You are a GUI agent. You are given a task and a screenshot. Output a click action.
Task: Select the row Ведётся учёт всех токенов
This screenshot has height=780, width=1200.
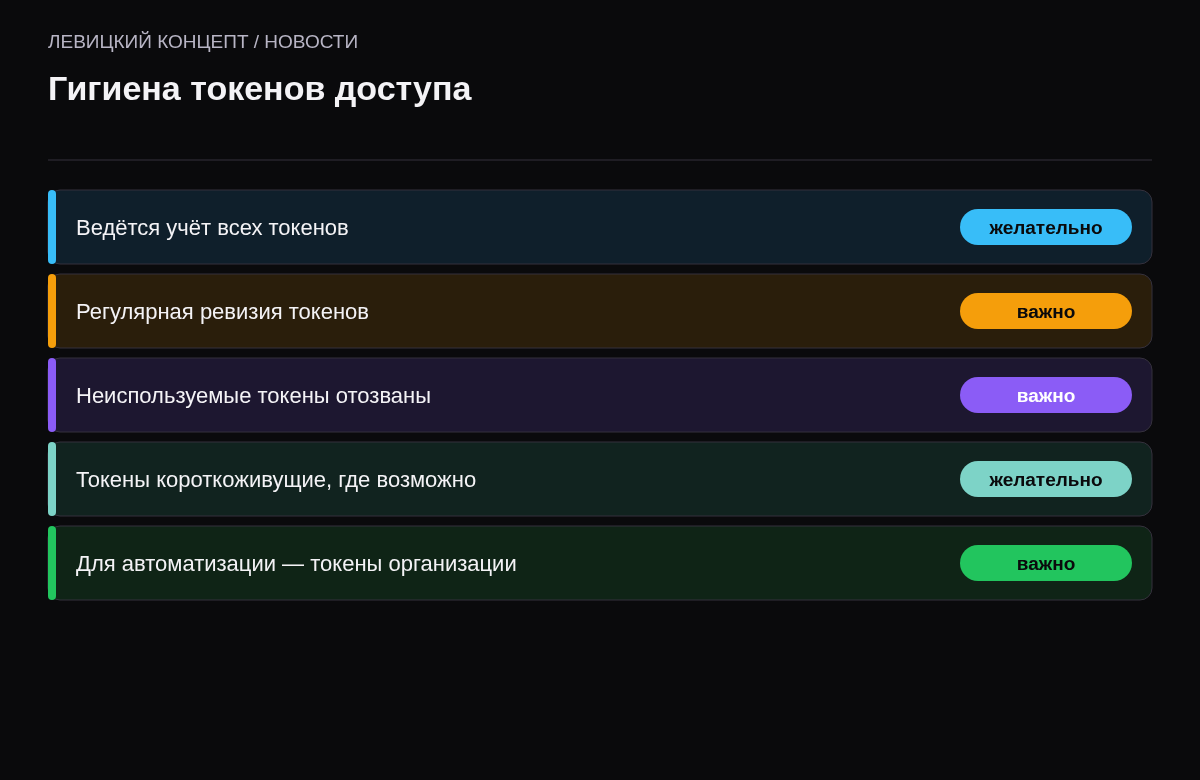click(x=600, y=227)
